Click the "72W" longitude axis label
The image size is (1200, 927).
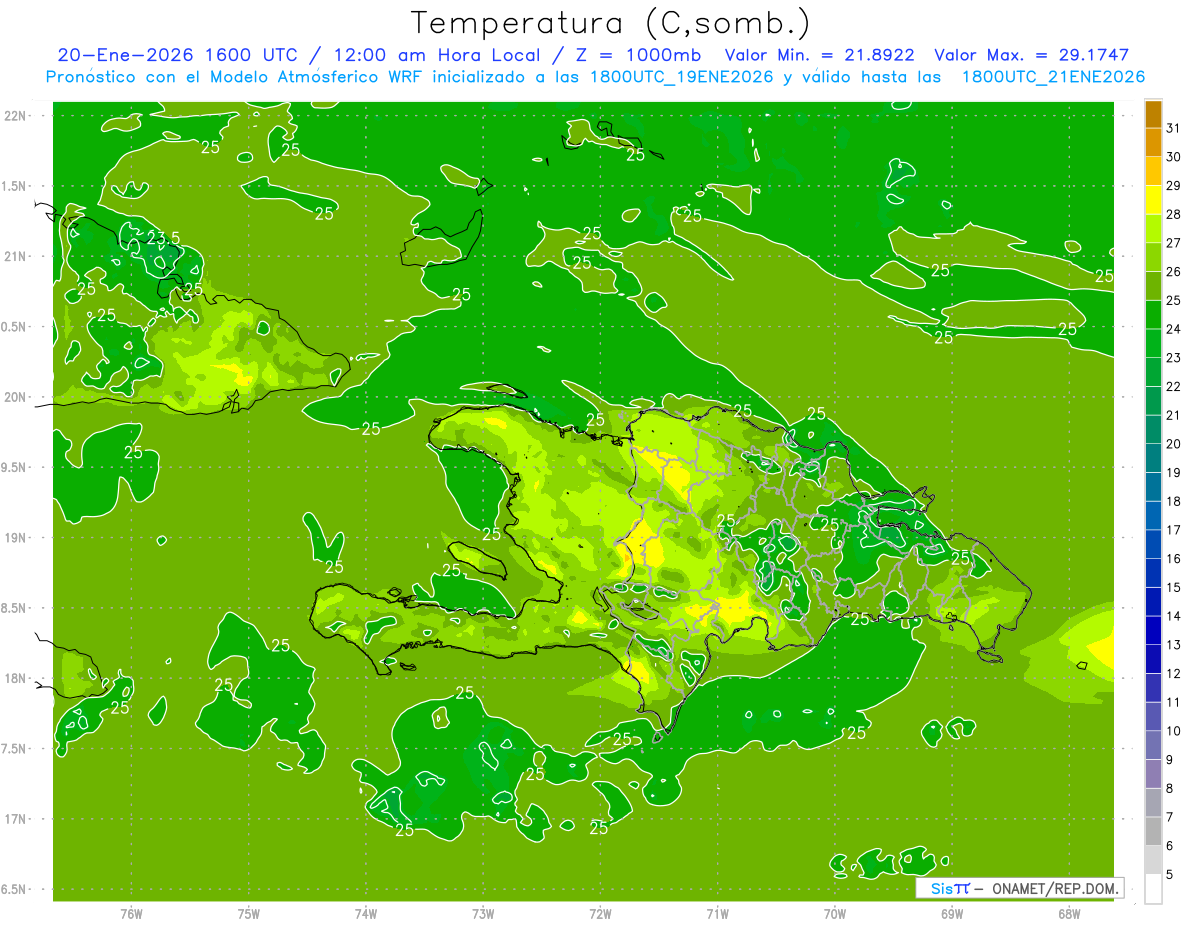coord(600,913)
